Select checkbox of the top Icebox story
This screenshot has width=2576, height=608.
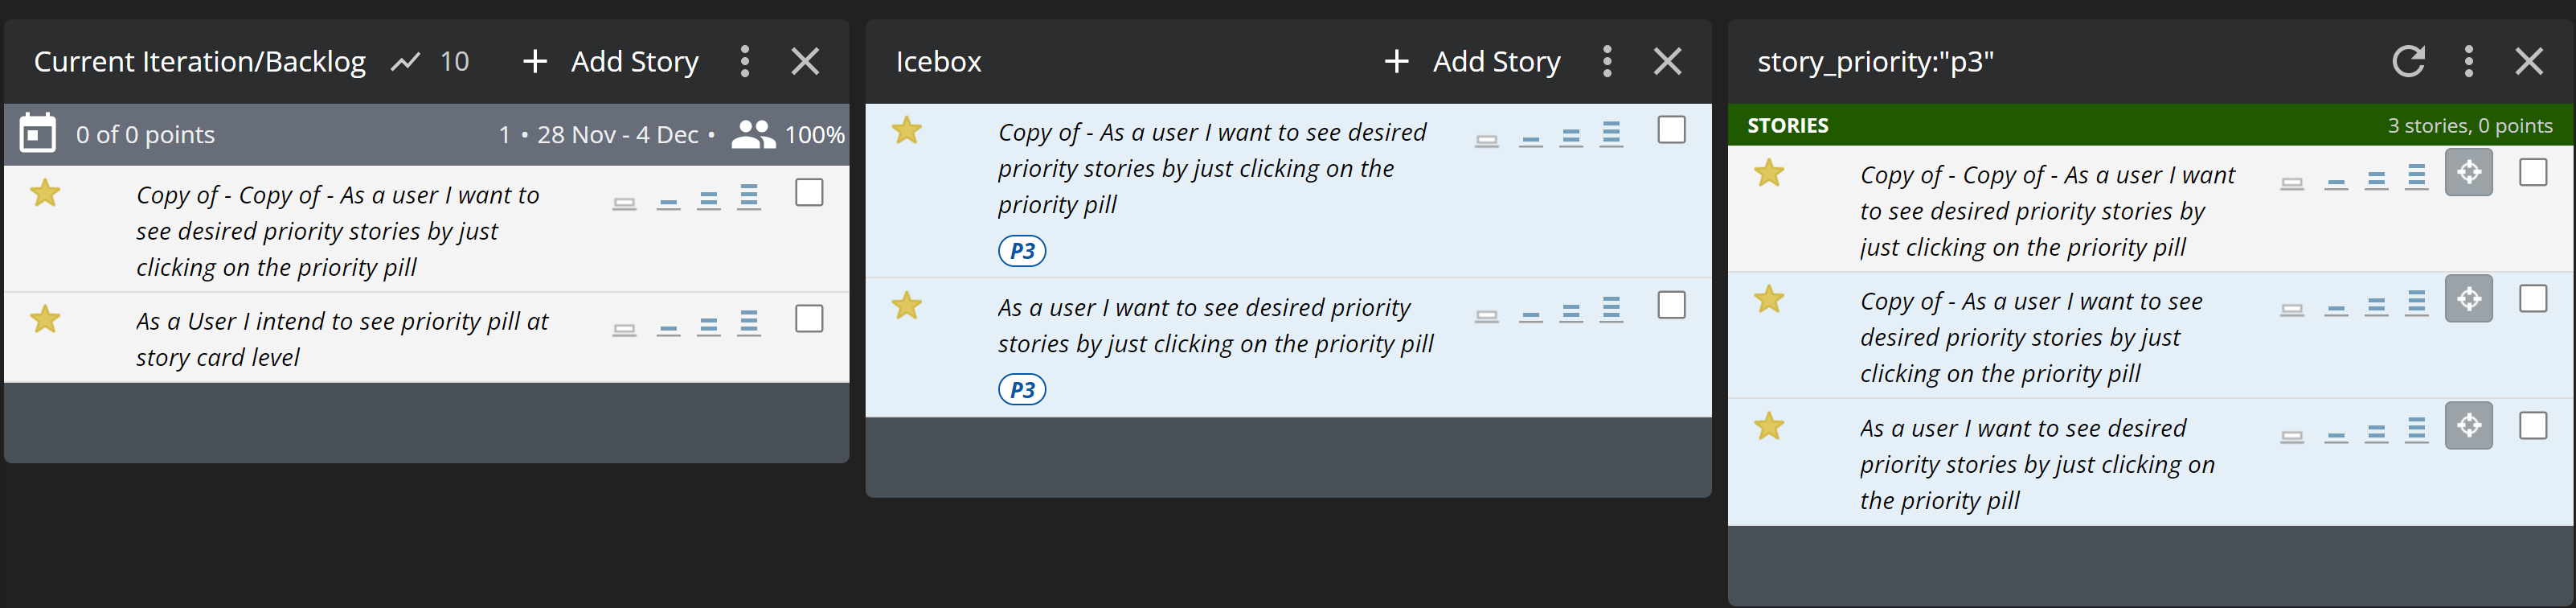(x=1671, y=130)
